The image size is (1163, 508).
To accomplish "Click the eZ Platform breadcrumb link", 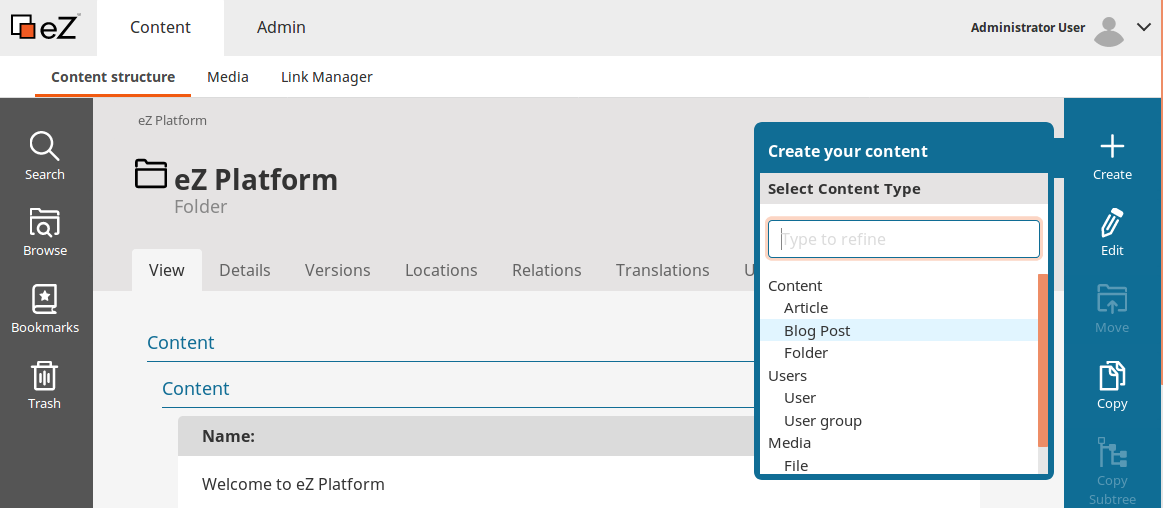I will coord(172,120).
